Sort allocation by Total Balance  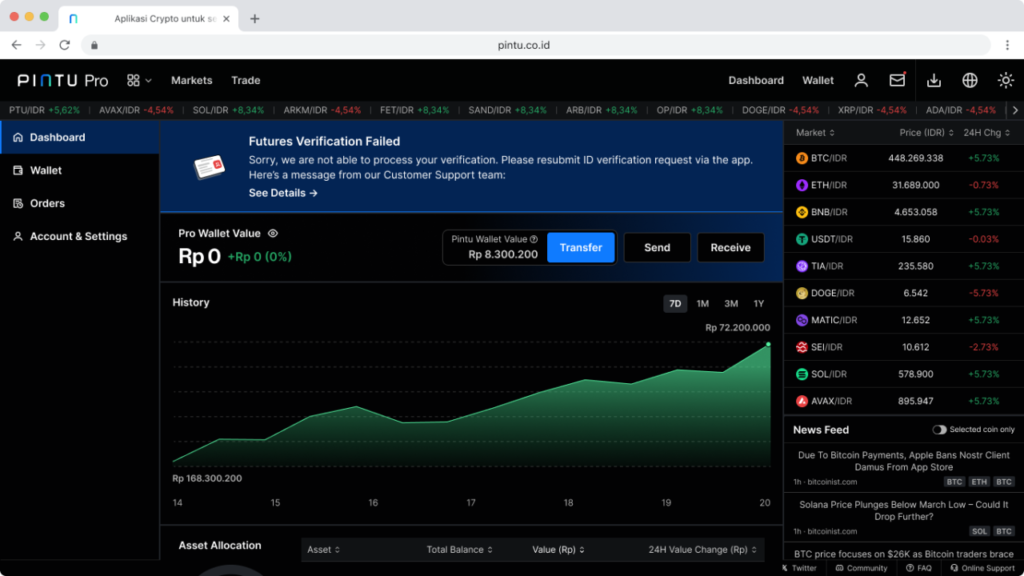tap(459, 550)
